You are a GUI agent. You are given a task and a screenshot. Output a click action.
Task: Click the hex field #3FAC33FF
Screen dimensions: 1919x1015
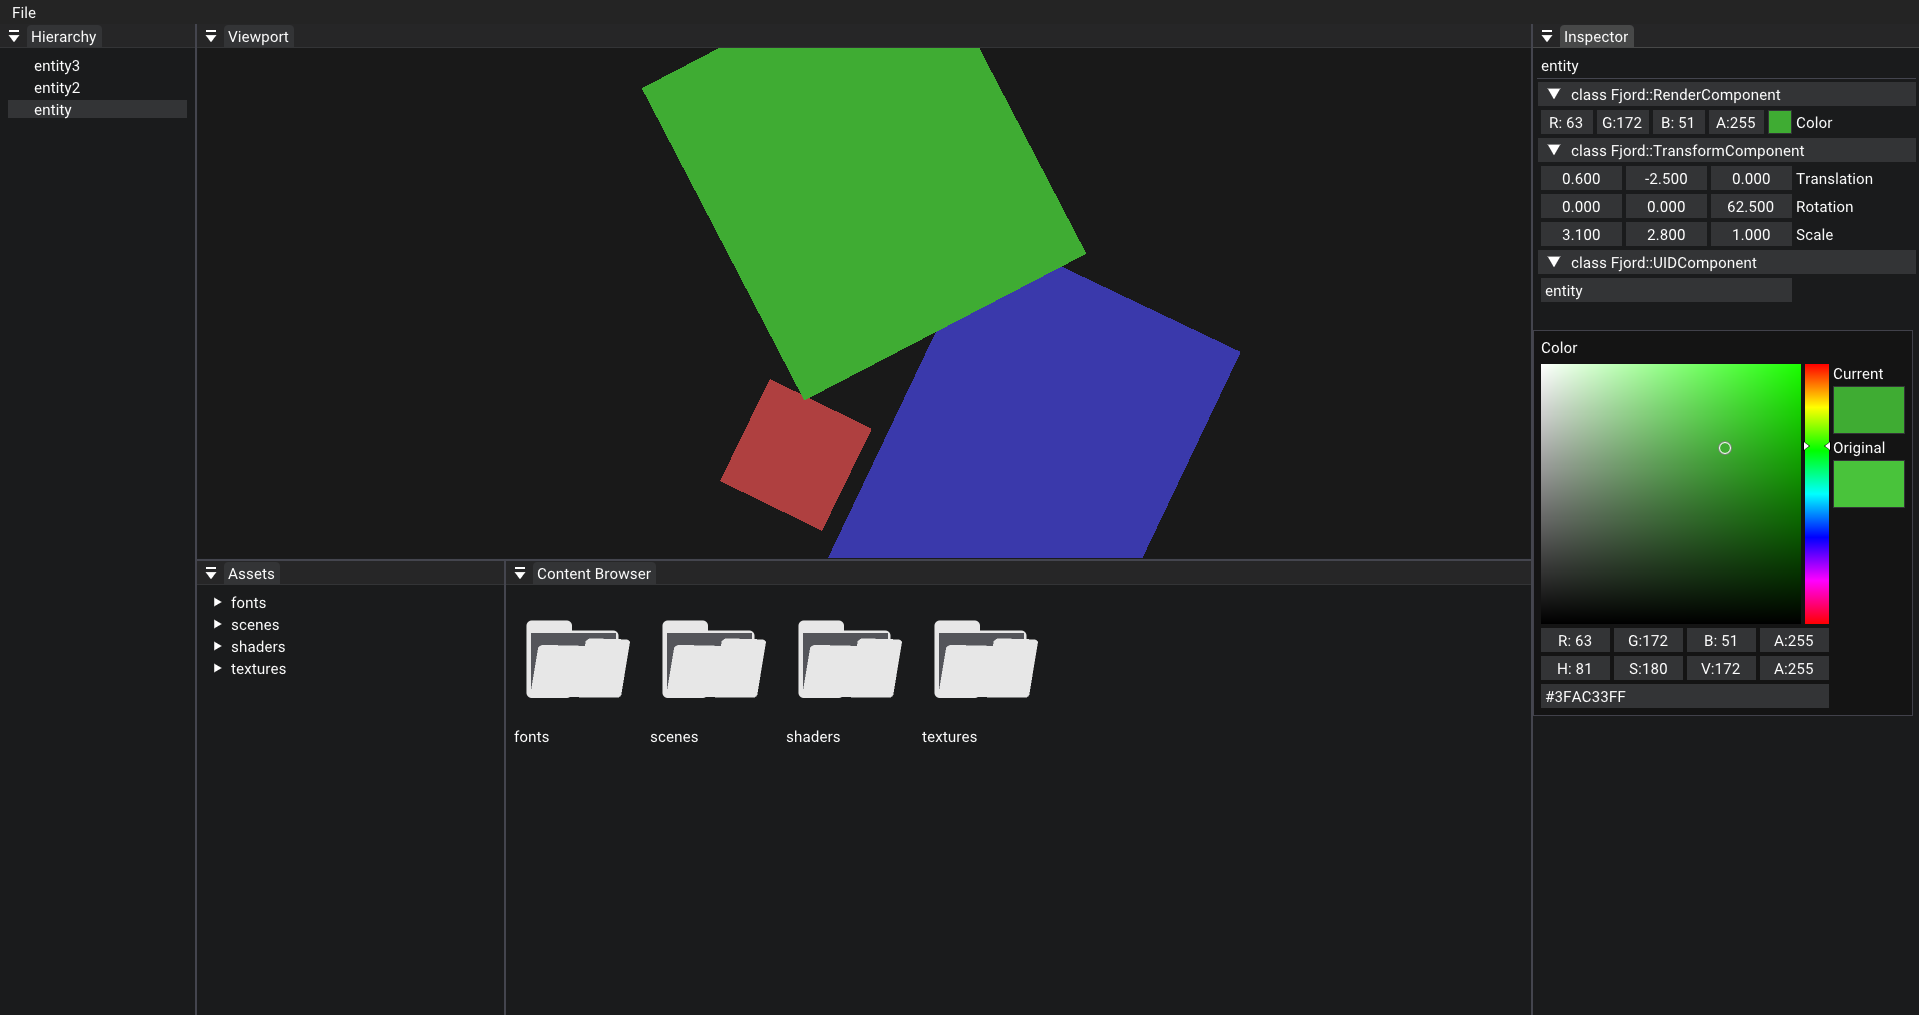click(x=1685, y=697)
